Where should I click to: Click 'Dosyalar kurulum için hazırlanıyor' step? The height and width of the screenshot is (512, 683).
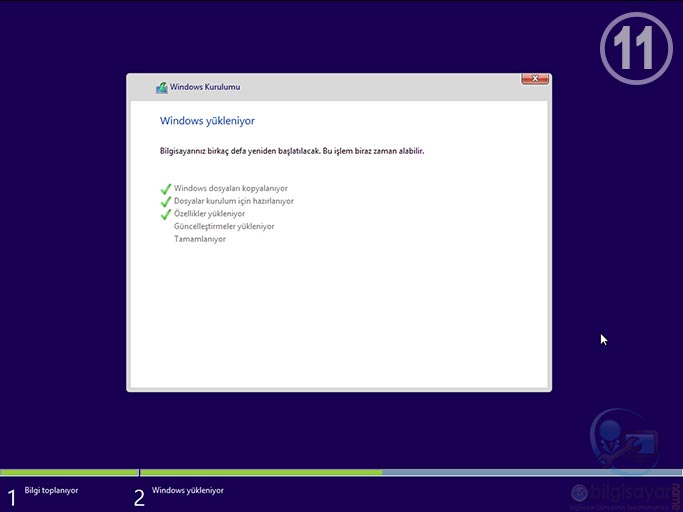[x=234, y=201]
